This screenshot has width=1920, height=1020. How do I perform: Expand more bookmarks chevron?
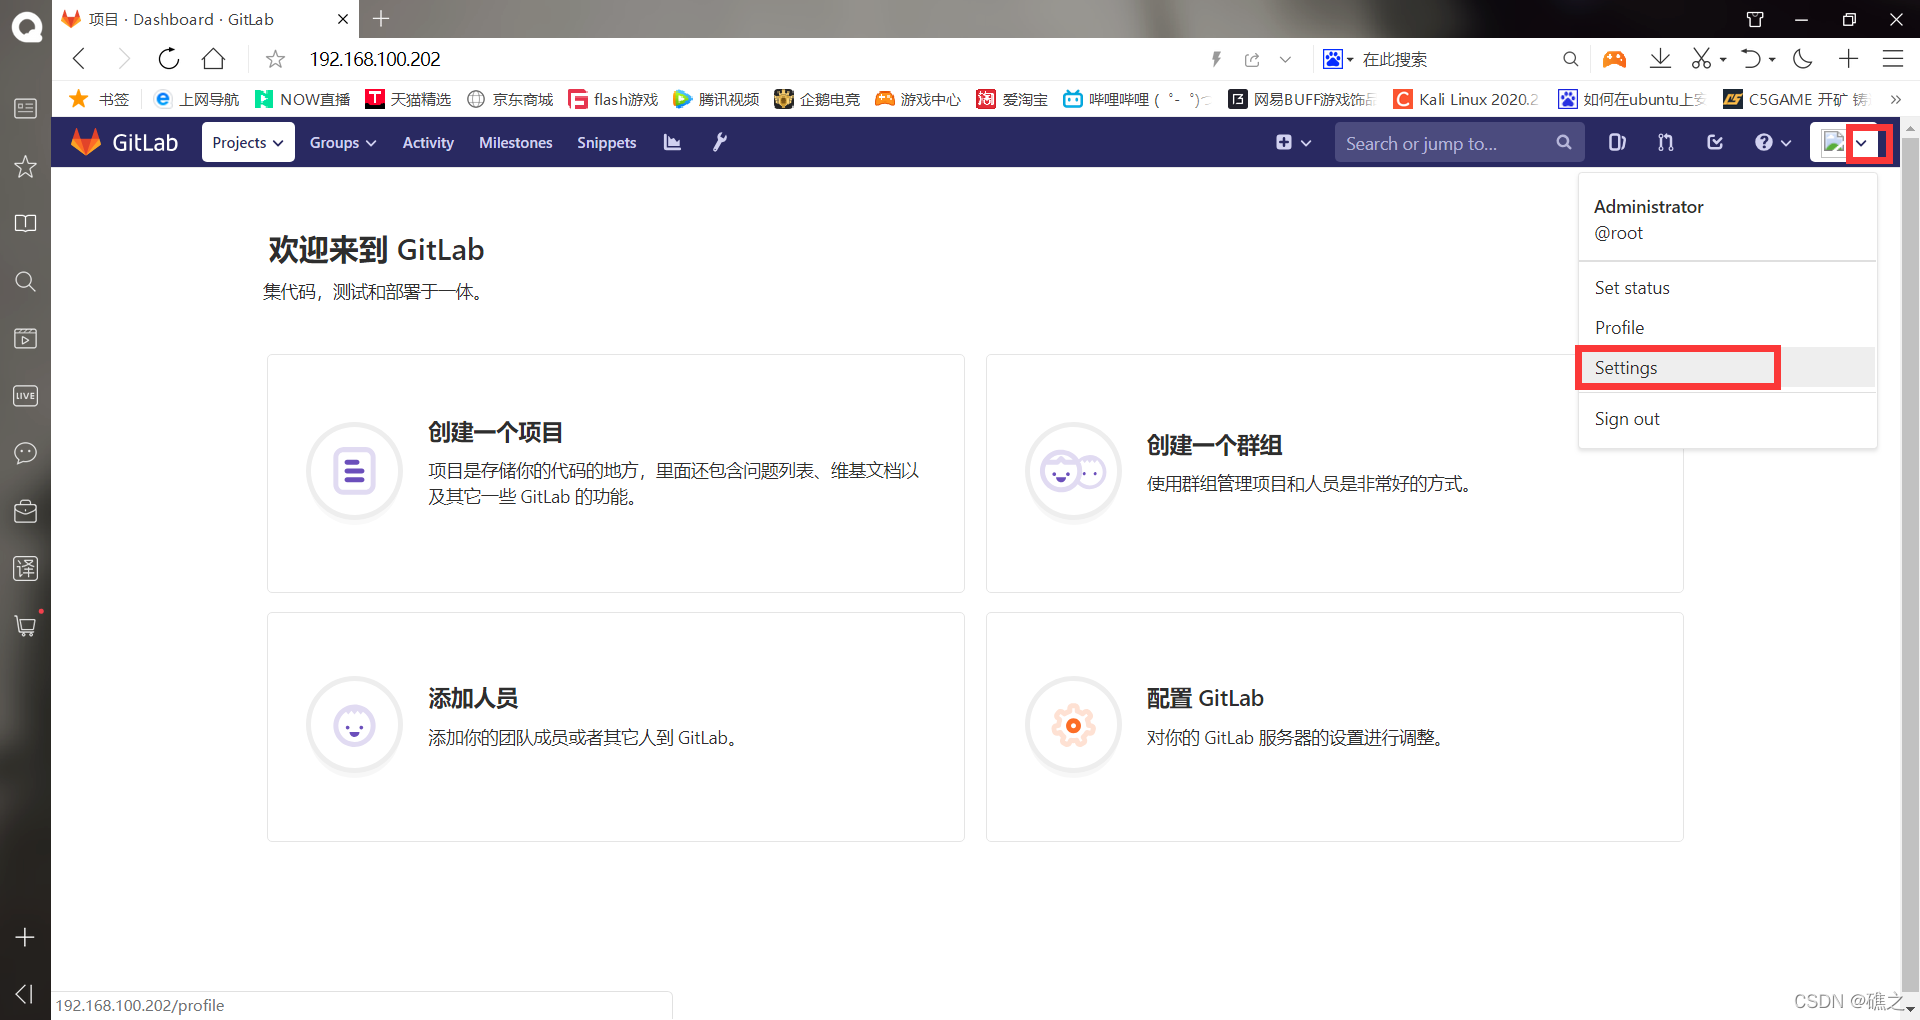click(1895, 99)
